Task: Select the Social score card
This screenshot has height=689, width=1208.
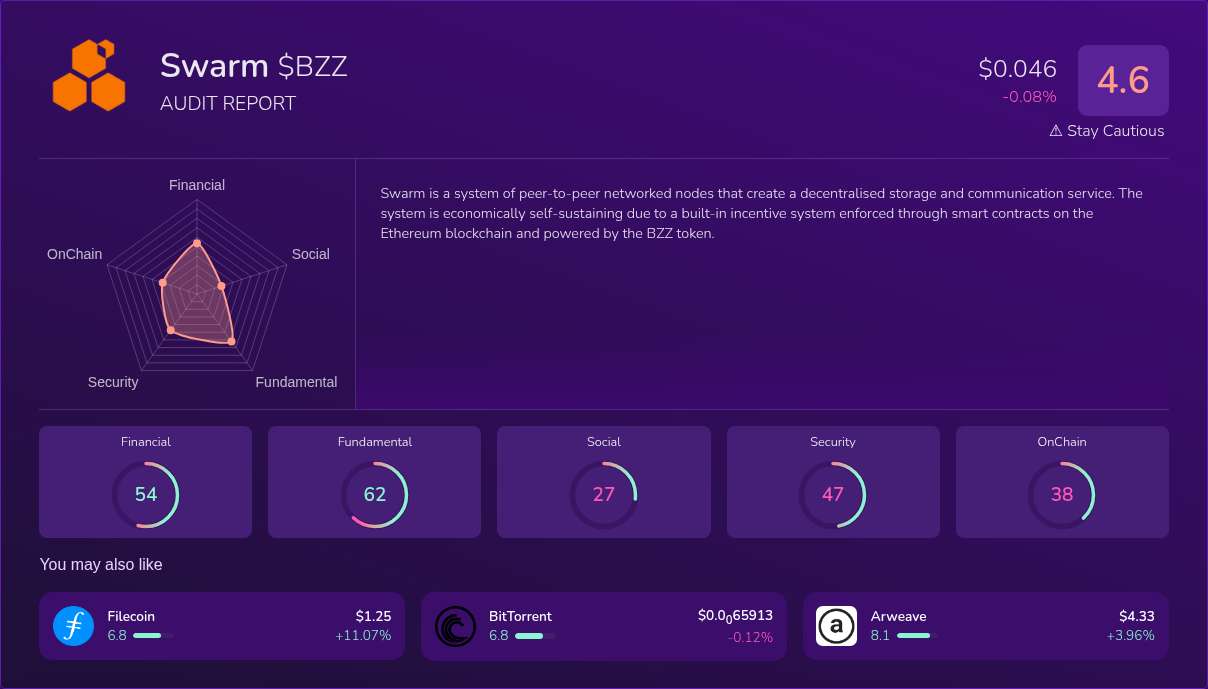Action: tap(604, 482)
